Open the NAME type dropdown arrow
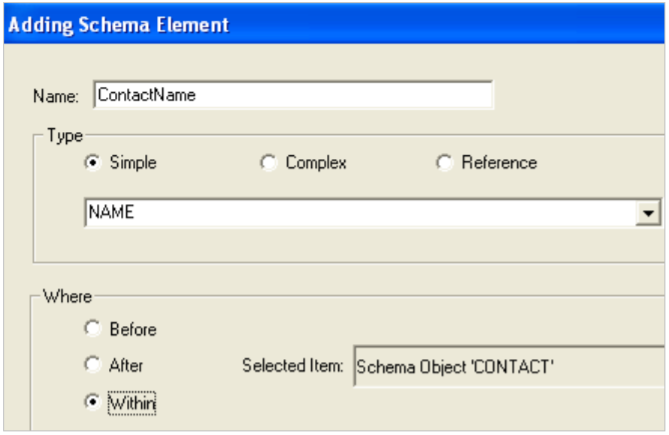 (x=649, y=213)
